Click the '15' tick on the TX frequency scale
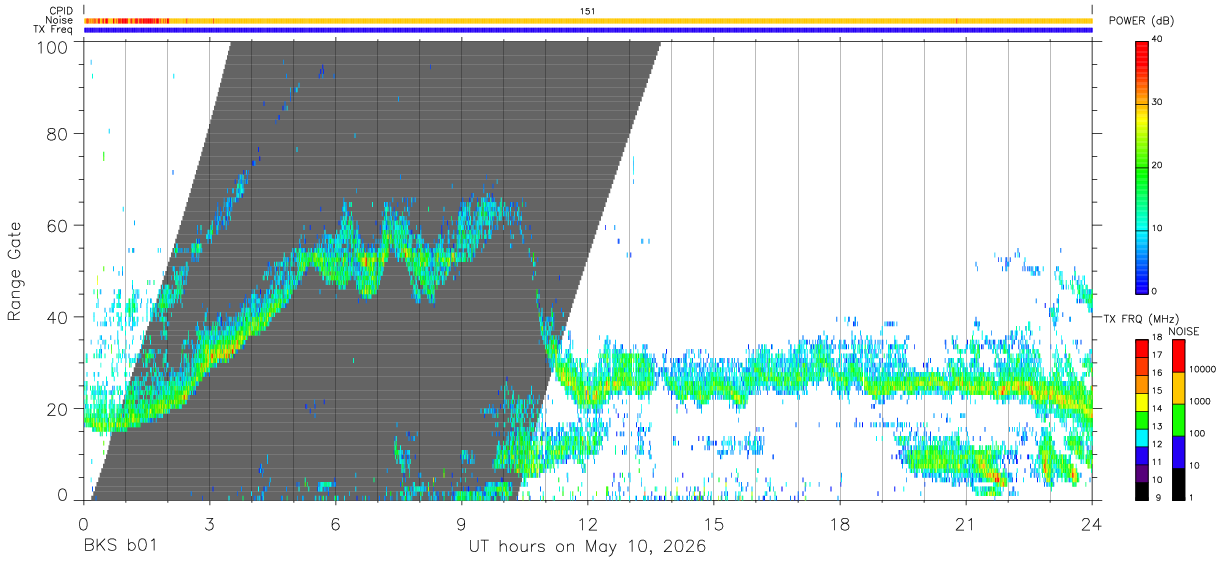Viewport: 1228px width, 567px height. pyautogui.click(x=1158, y=392)
